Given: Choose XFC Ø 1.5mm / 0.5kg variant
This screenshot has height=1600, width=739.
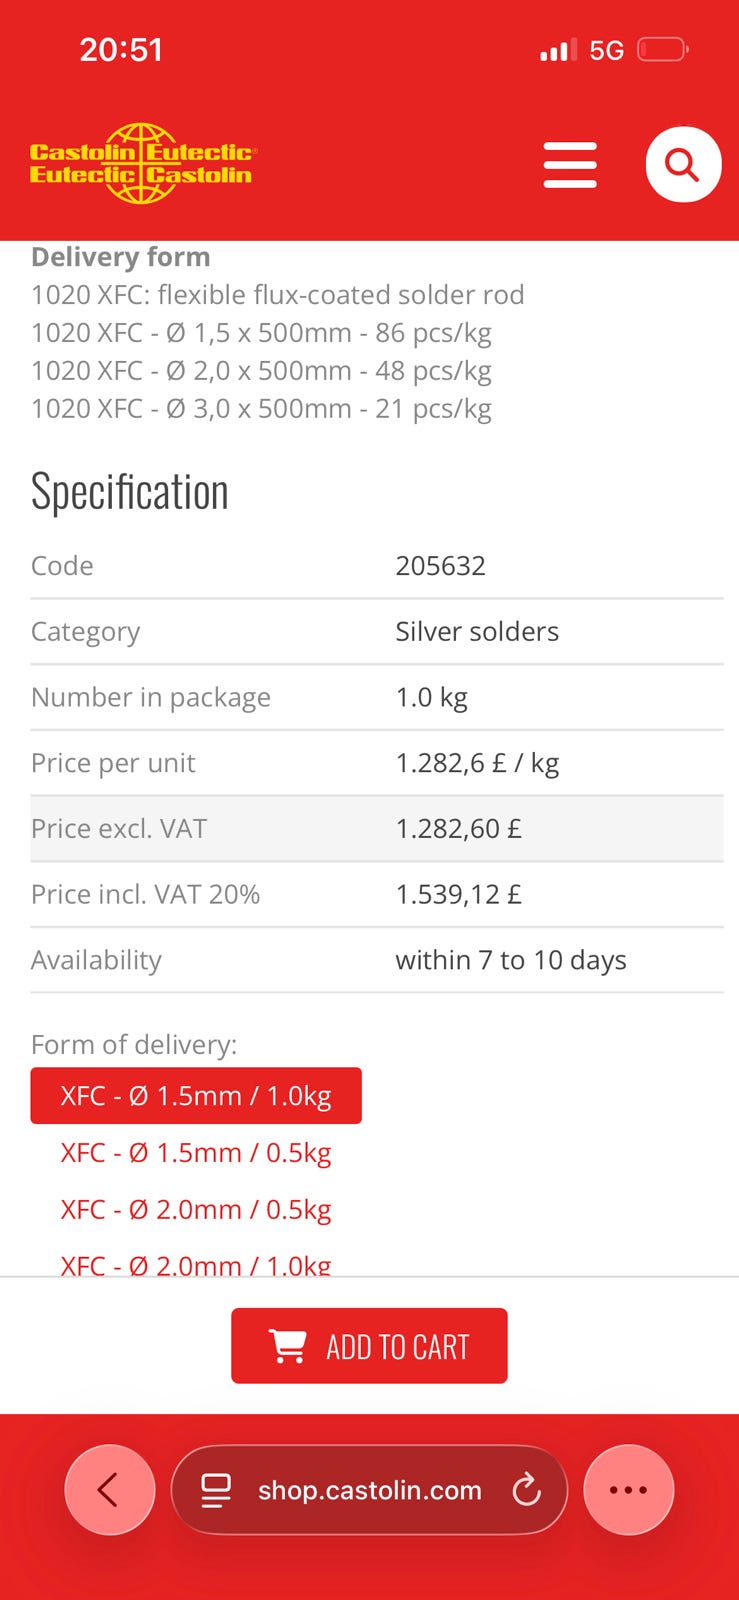Looking at the screenshot, I should tap(196, 1153).
